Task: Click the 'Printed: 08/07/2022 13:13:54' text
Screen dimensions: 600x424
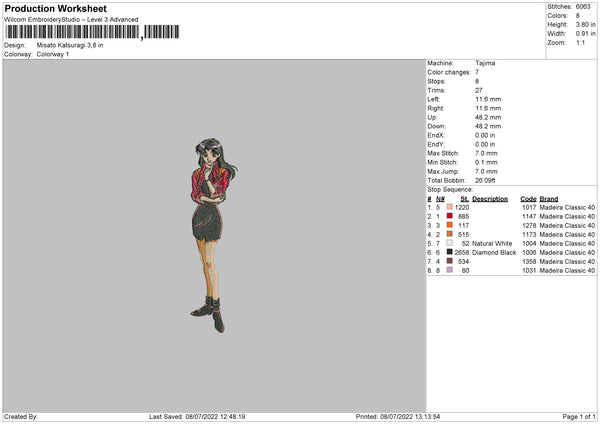Action: click(x=398, y=417)
